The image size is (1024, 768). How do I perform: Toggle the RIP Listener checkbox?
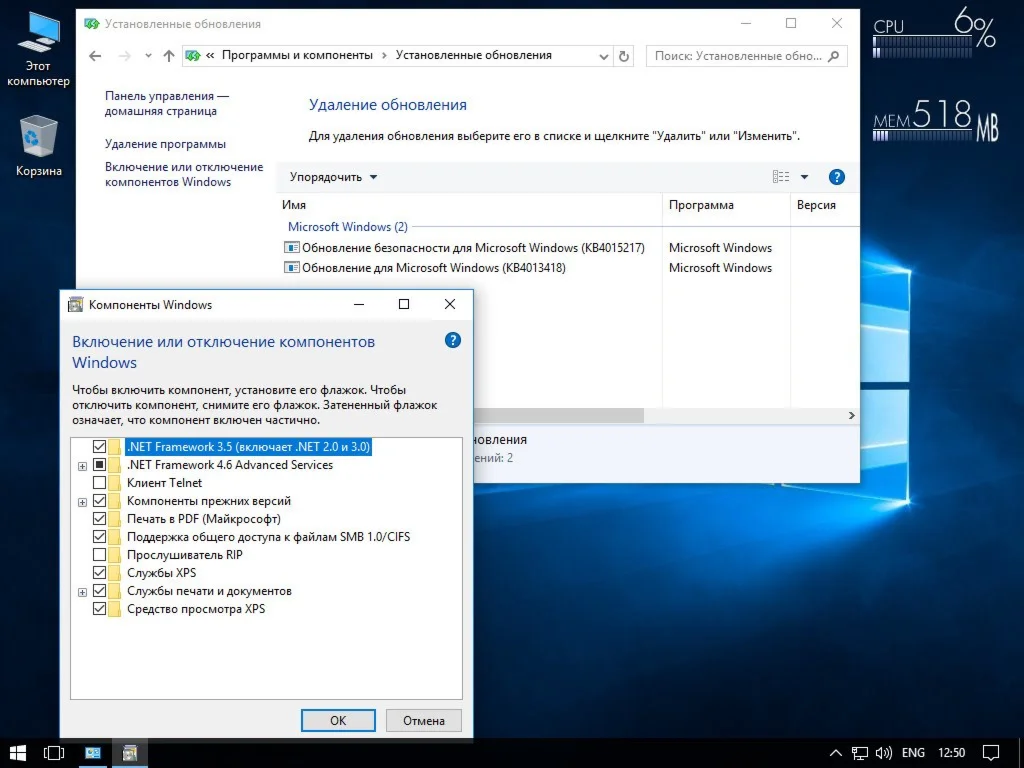[99, 555]
